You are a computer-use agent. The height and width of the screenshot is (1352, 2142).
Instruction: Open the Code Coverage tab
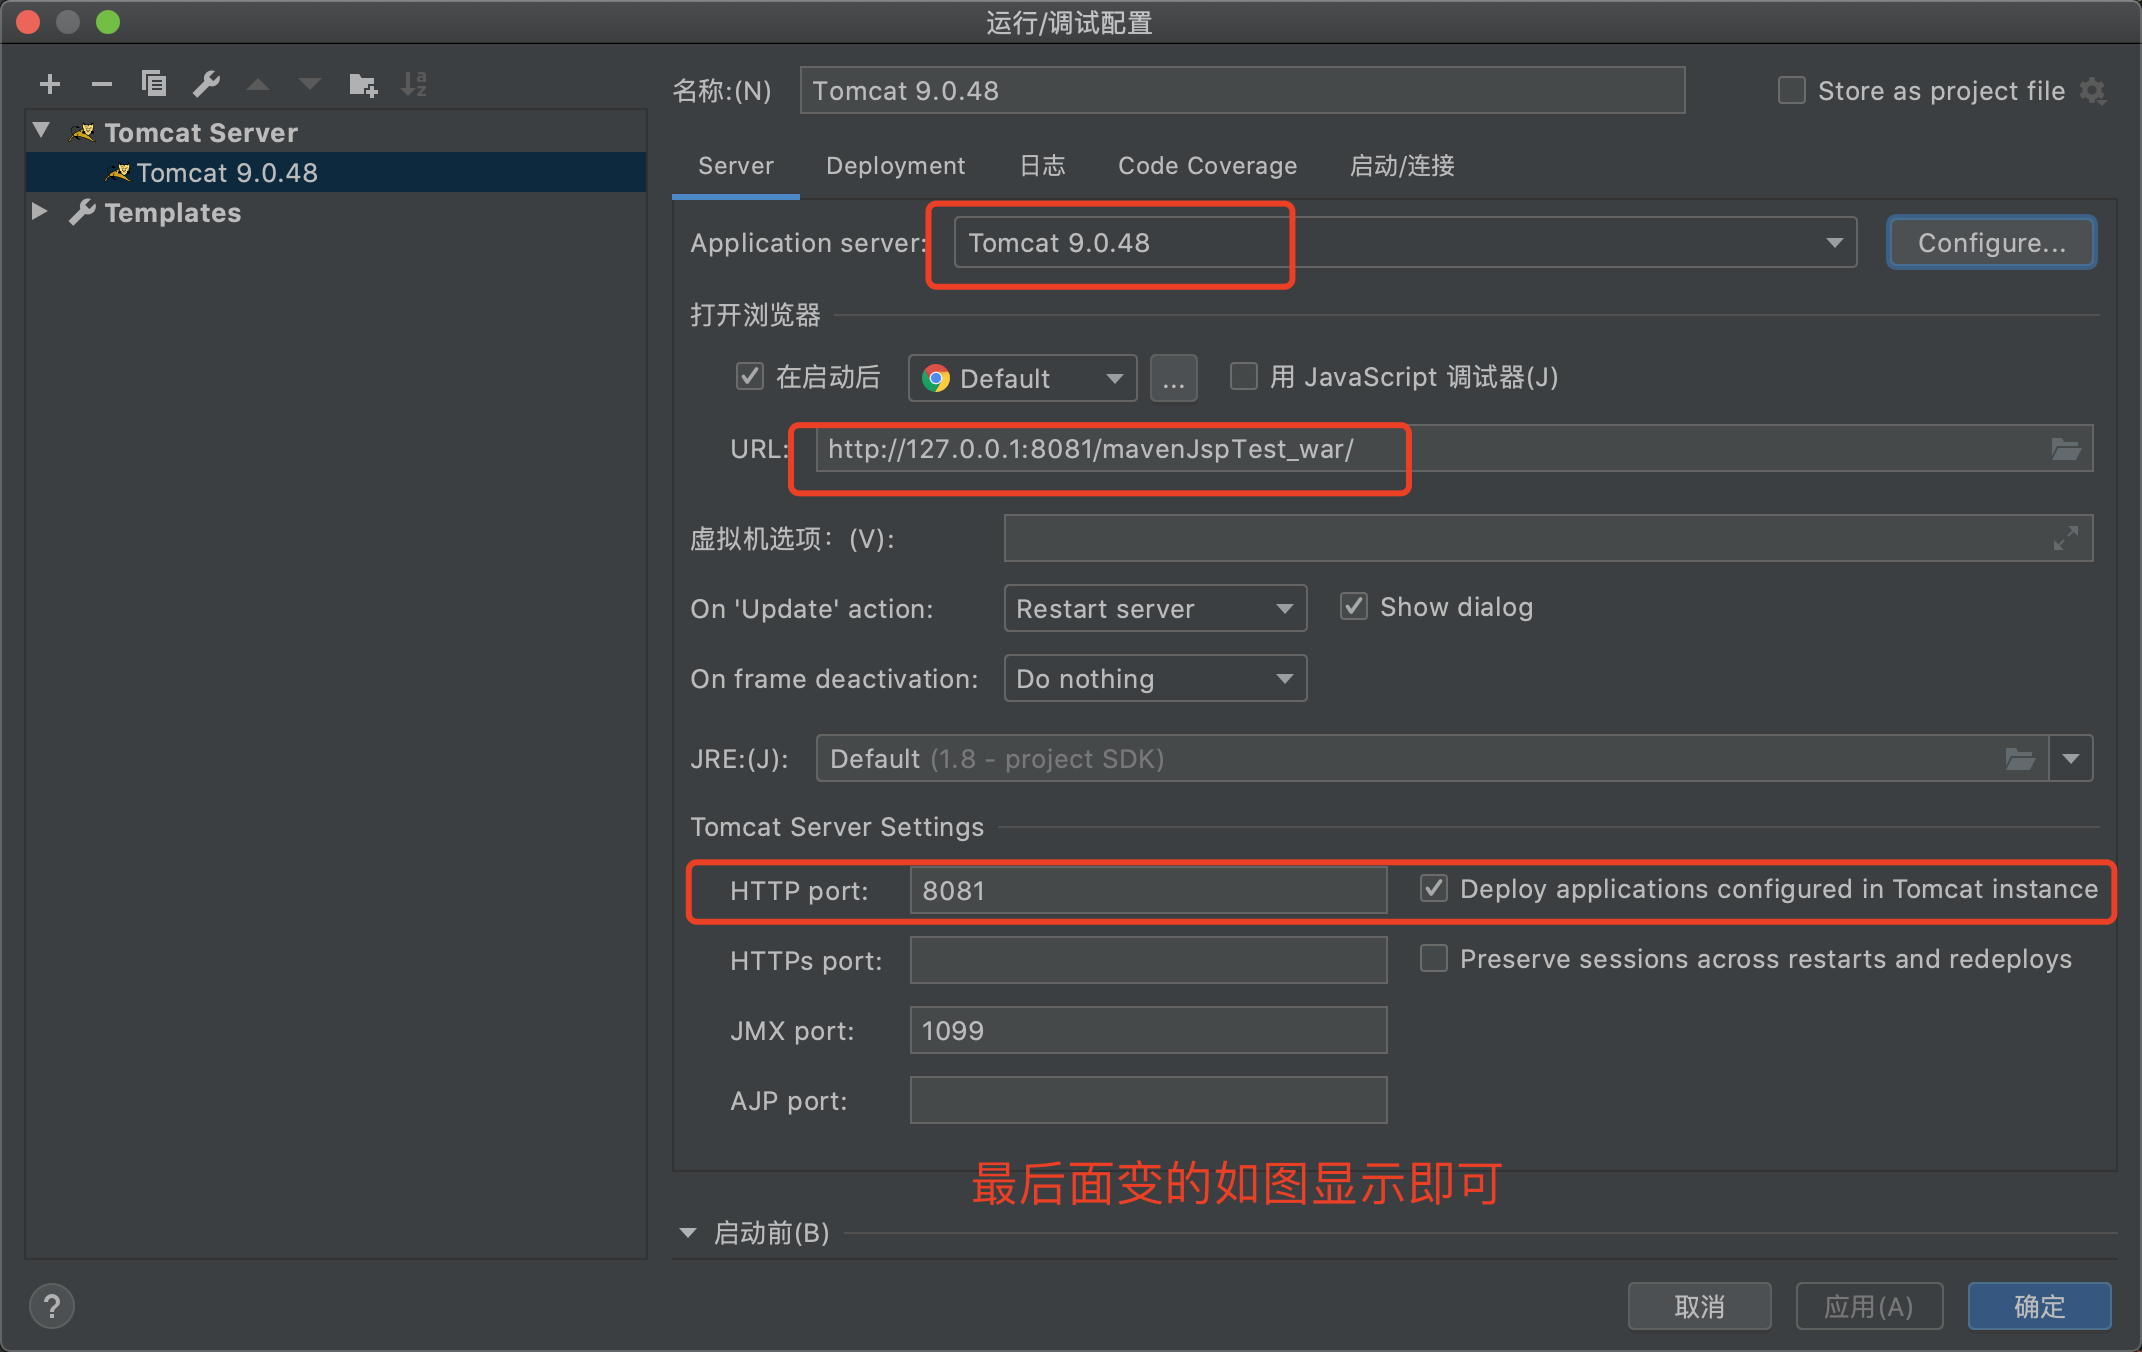pos(1208,166)
